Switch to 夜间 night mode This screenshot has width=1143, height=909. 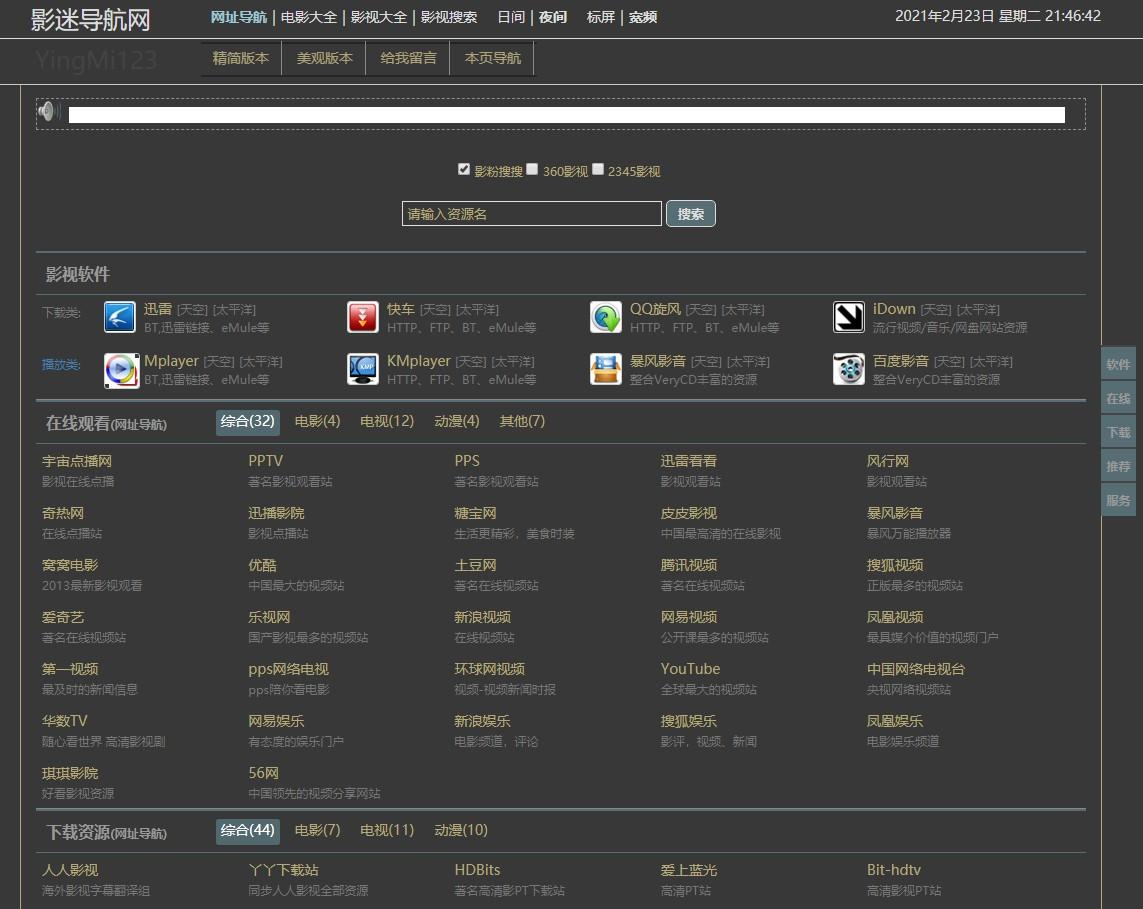552,17
